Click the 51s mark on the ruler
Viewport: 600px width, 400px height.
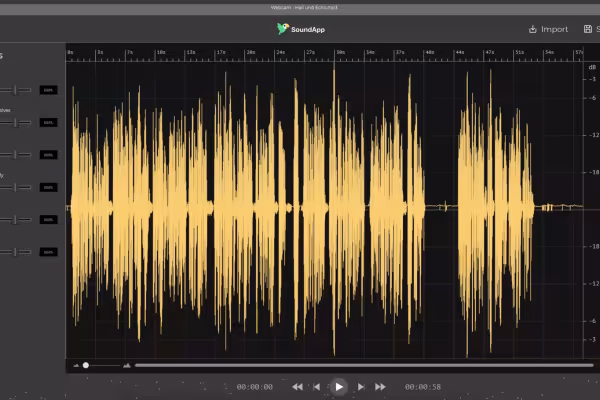(519, 52)
